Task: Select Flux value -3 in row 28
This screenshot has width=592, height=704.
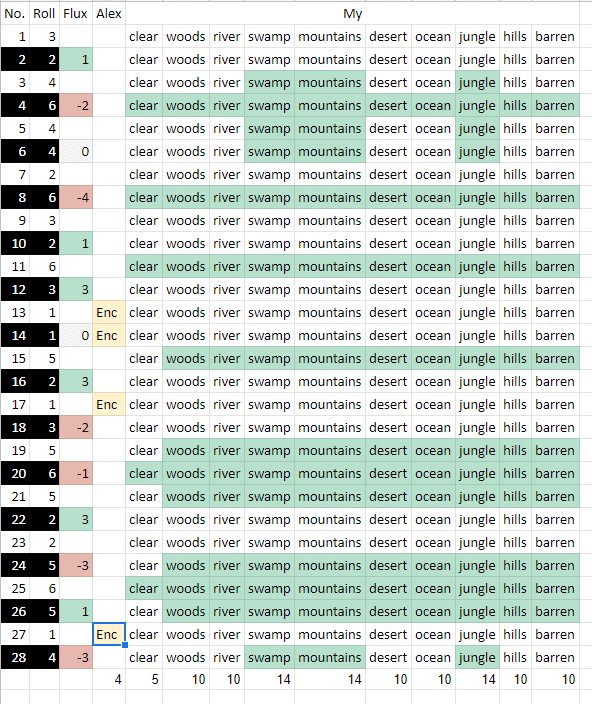Action: [76, 657]
